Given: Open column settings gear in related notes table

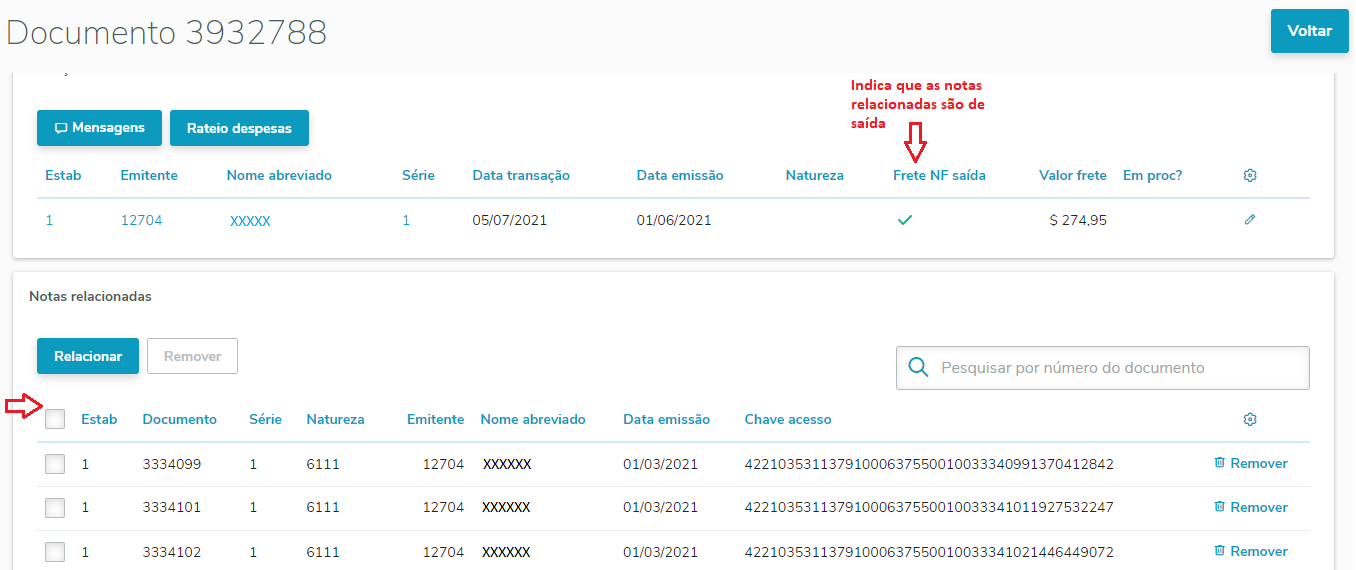Looking at the screenshot, I should [x=1249, y=419].
